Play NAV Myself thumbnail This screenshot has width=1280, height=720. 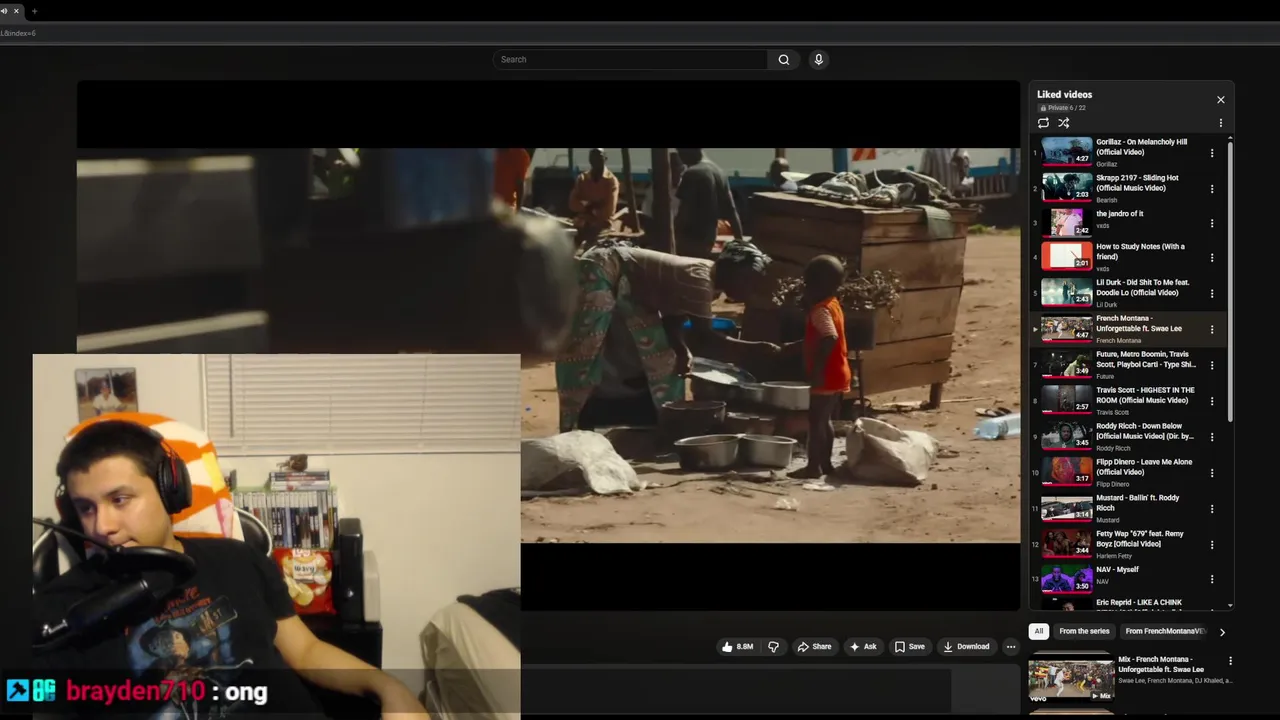(1067, 579)
